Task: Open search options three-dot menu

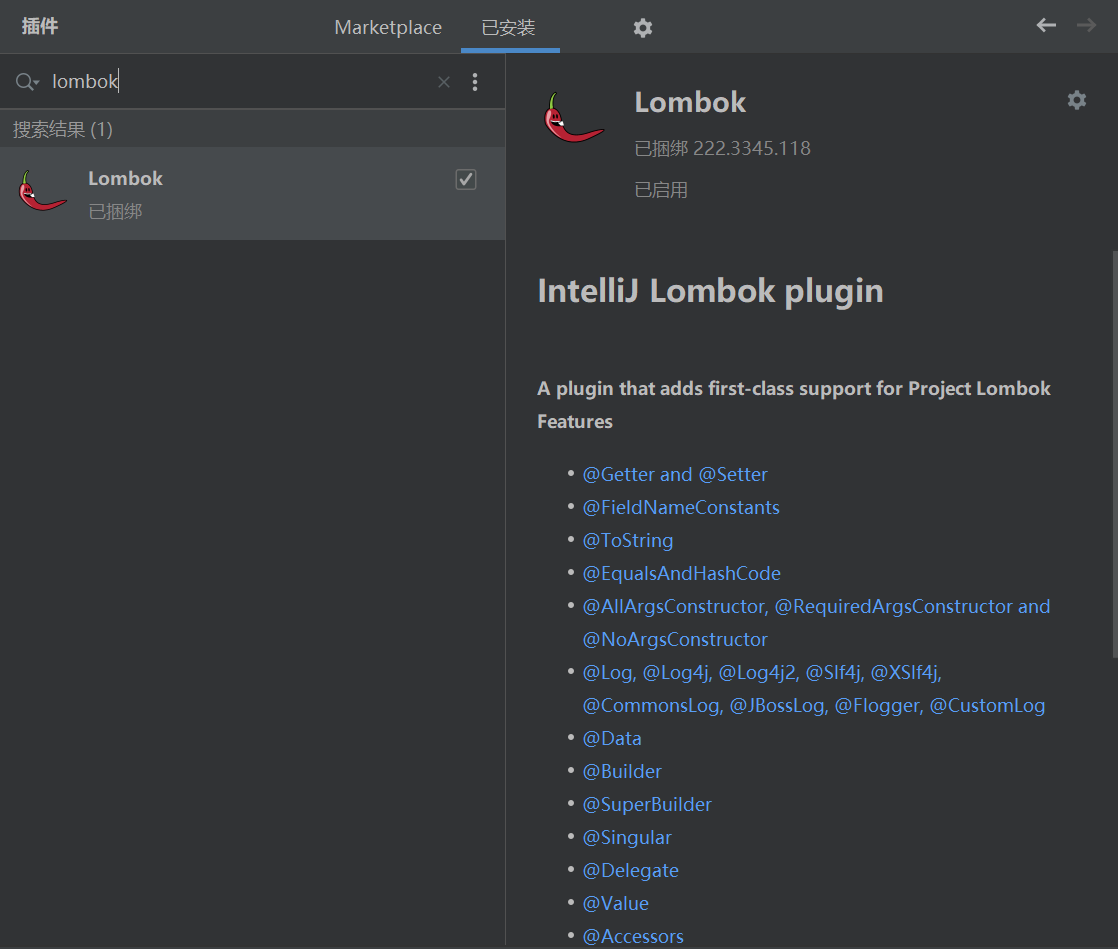Action: point(475,82)
